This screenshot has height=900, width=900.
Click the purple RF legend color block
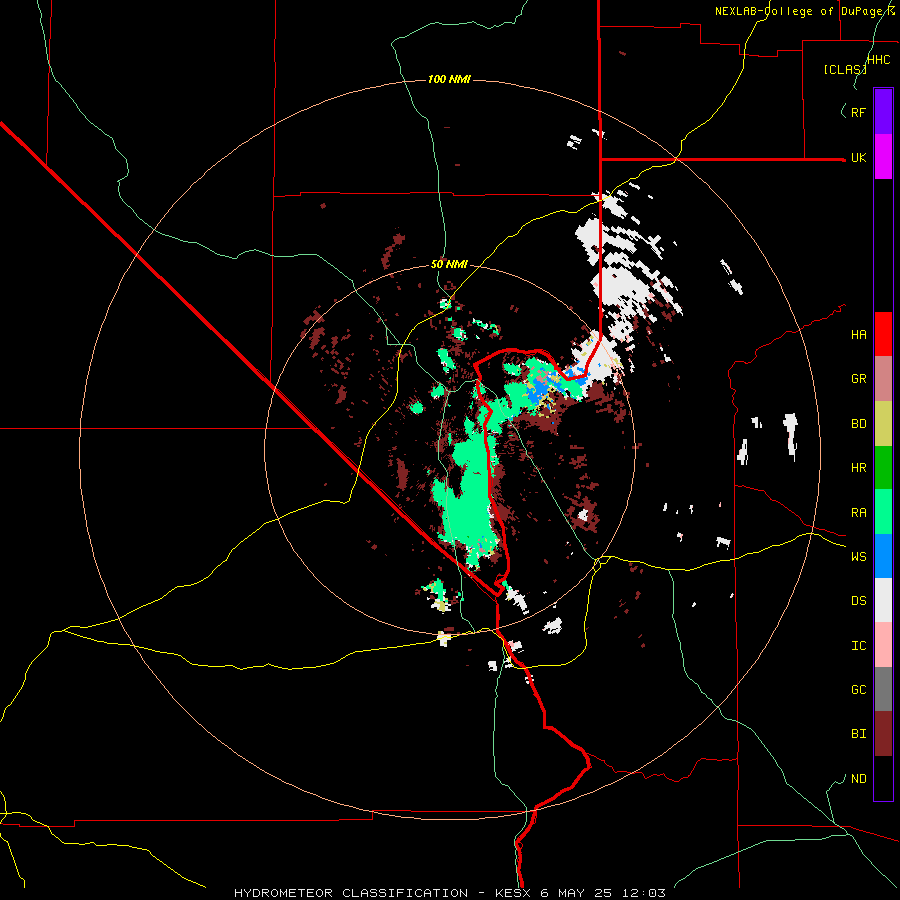click(883, 112)
